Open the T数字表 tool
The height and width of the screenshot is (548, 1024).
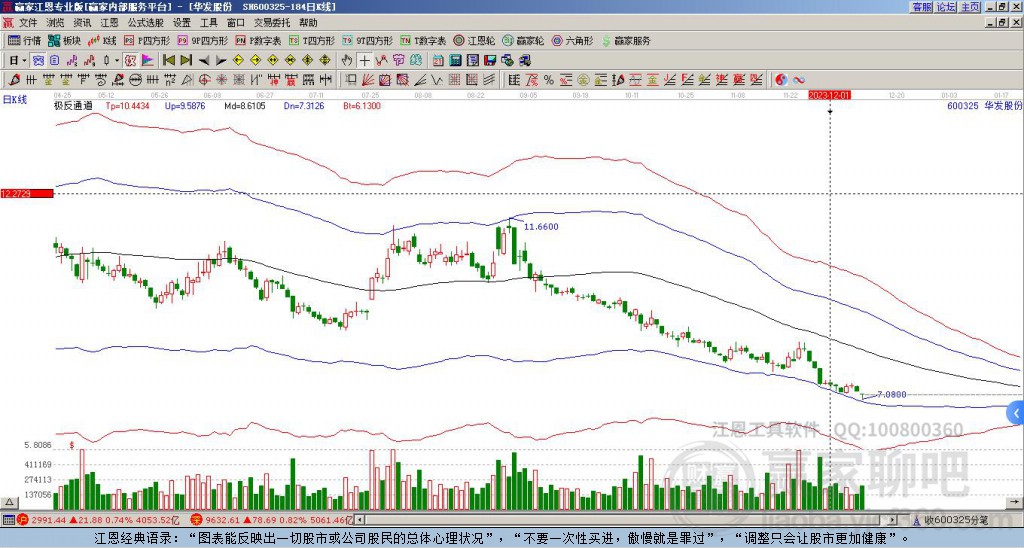click(x=423, y=40)
